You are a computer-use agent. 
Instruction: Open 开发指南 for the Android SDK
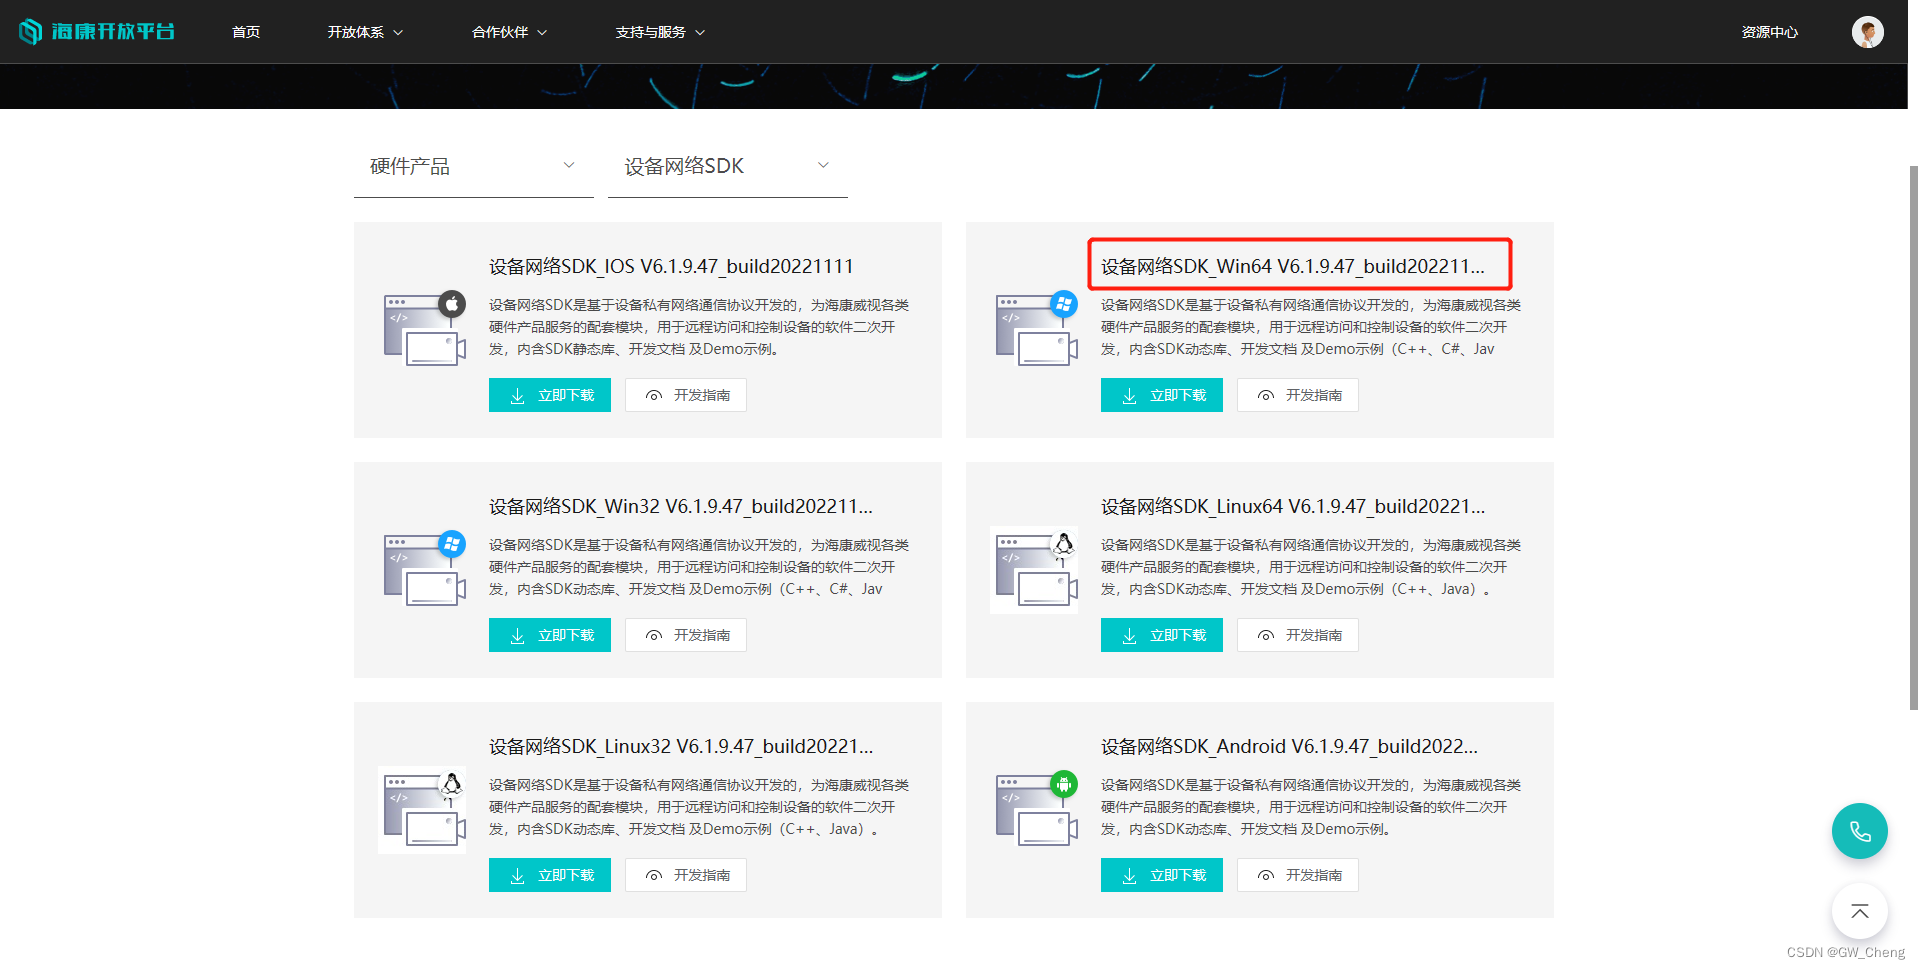(1298, 875)
